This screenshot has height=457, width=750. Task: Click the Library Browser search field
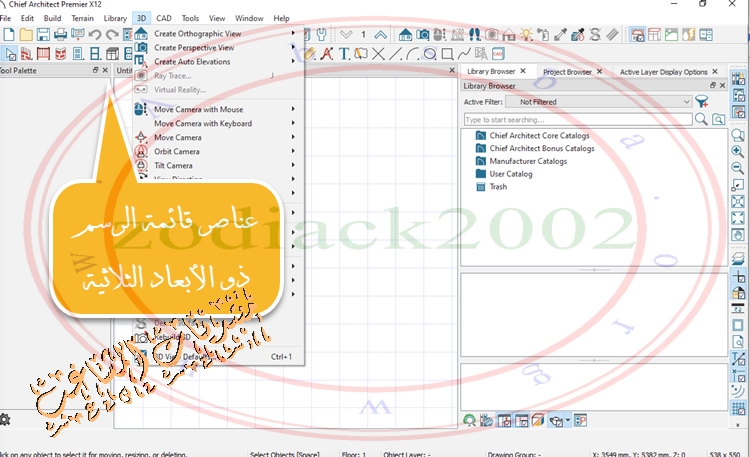(x=578, y=119)
